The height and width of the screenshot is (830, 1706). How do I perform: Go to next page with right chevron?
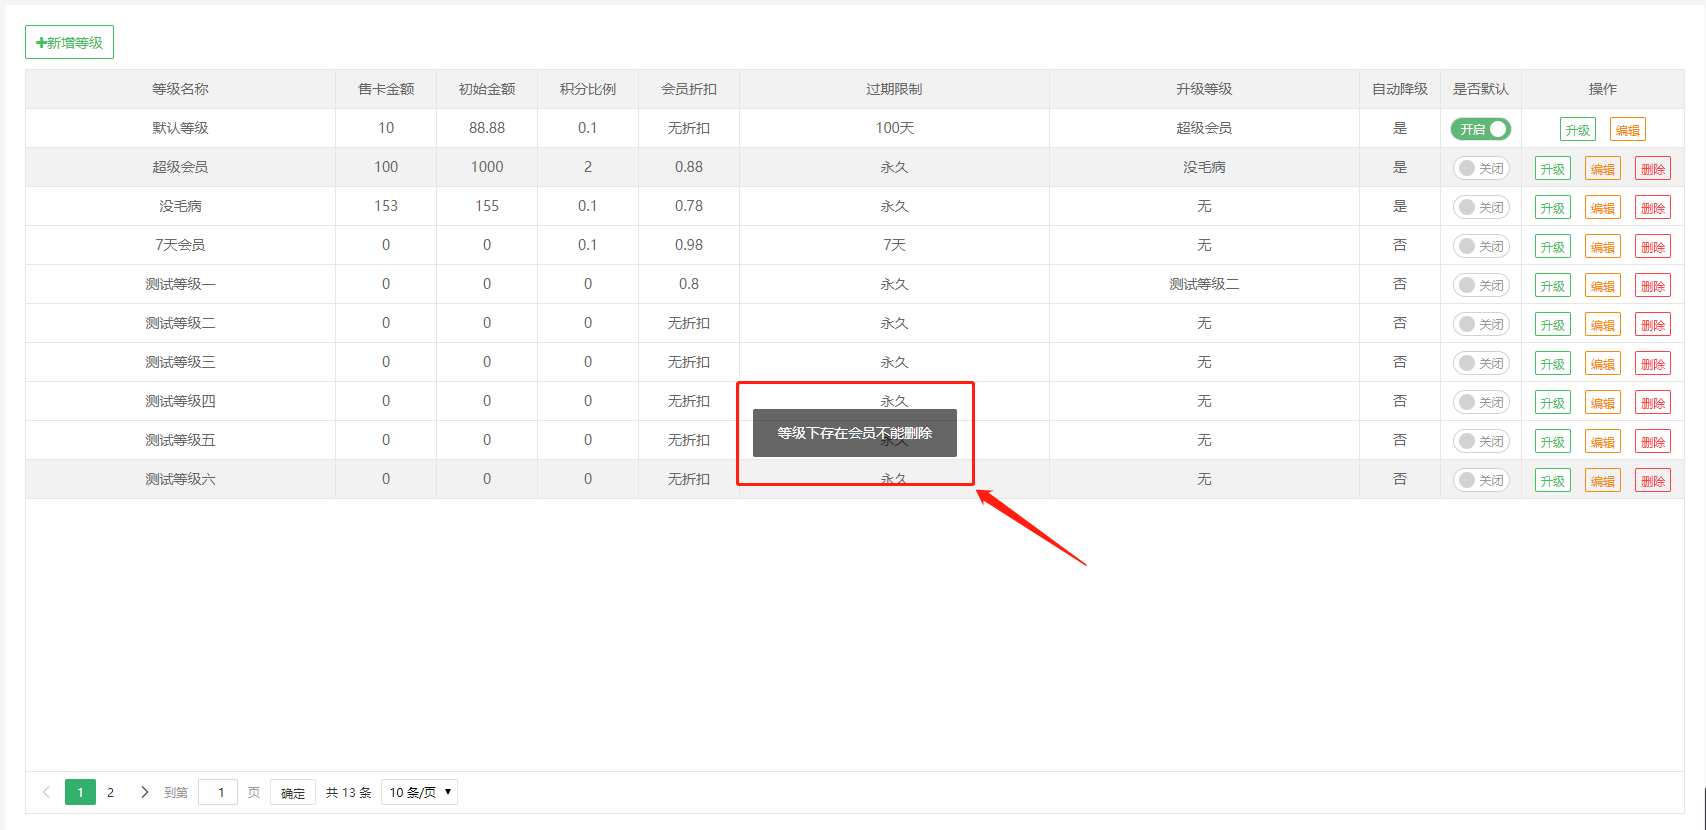[x=144, y=792]
